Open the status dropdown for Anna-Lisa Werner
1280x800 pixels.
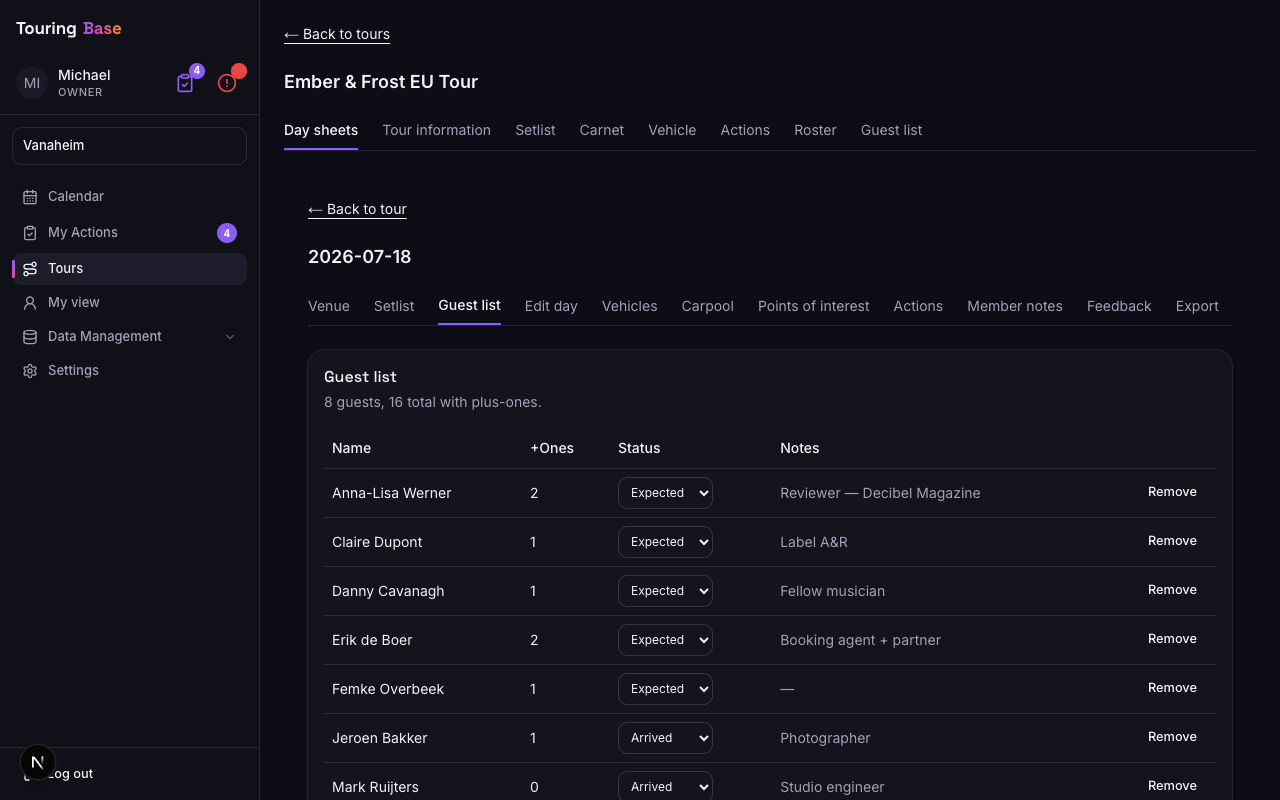pos(665,493)
